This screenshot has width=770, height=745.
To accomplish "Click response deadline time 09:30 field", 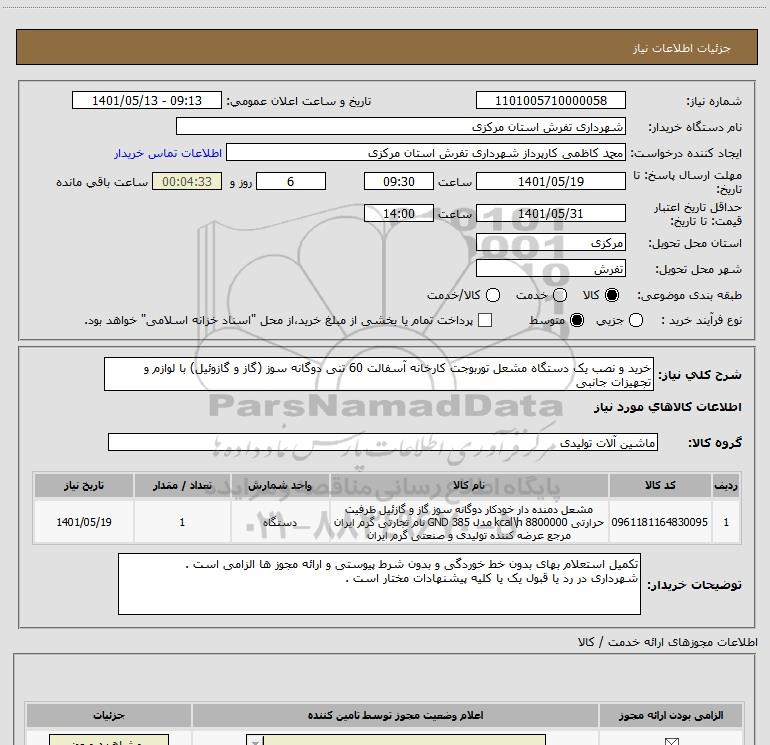I will 399,181.
